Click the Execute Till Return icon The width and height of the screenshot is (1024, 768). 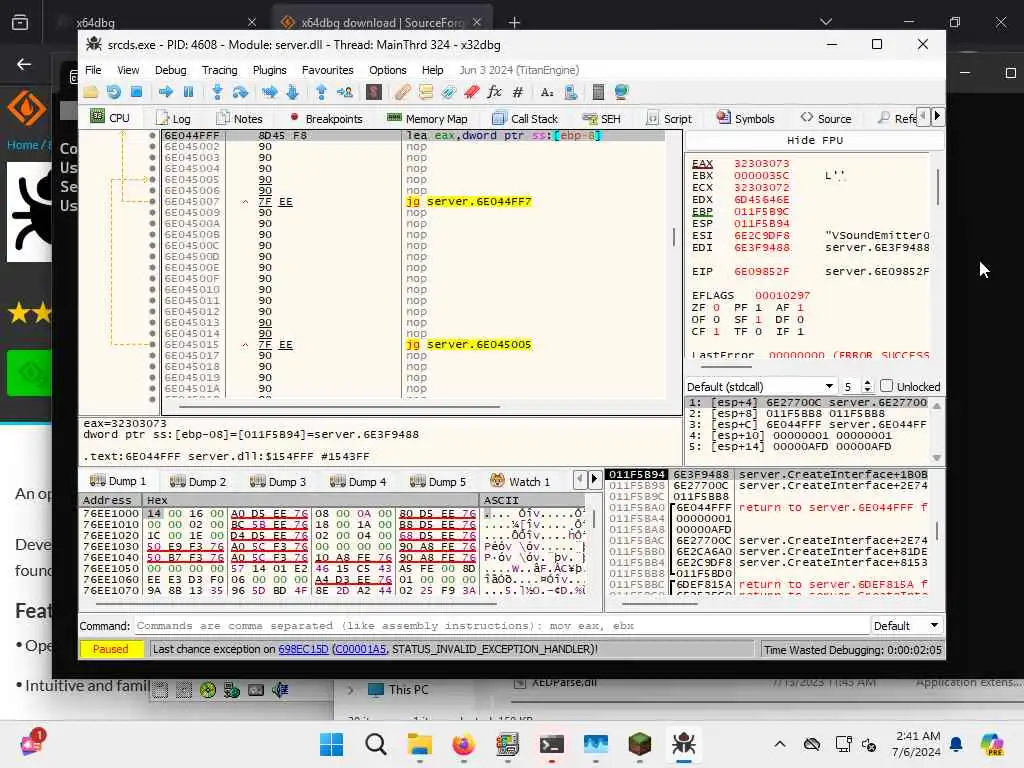(321, 93)
